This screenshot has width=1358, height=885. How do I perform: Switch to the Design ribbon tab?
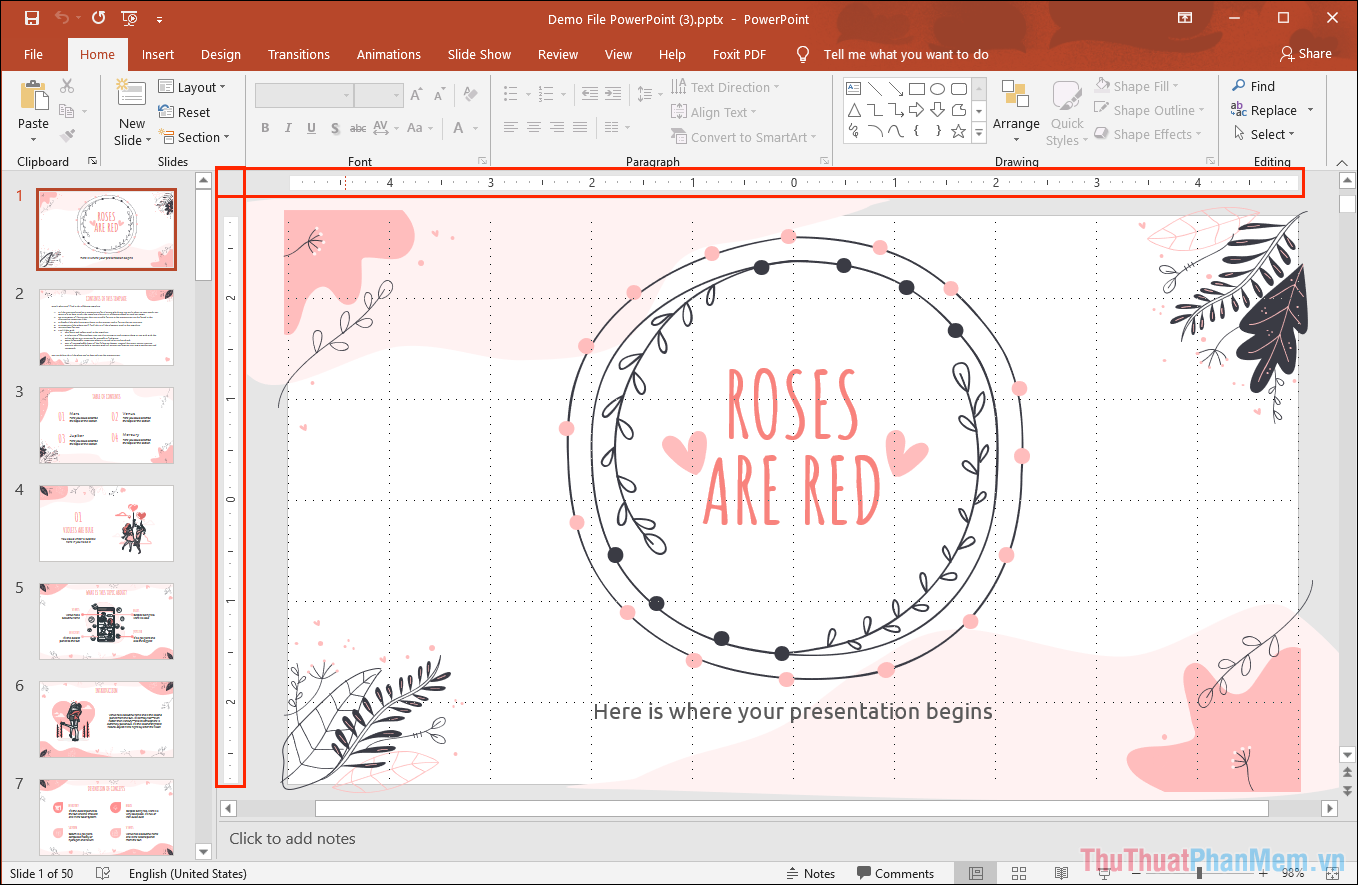220,54
